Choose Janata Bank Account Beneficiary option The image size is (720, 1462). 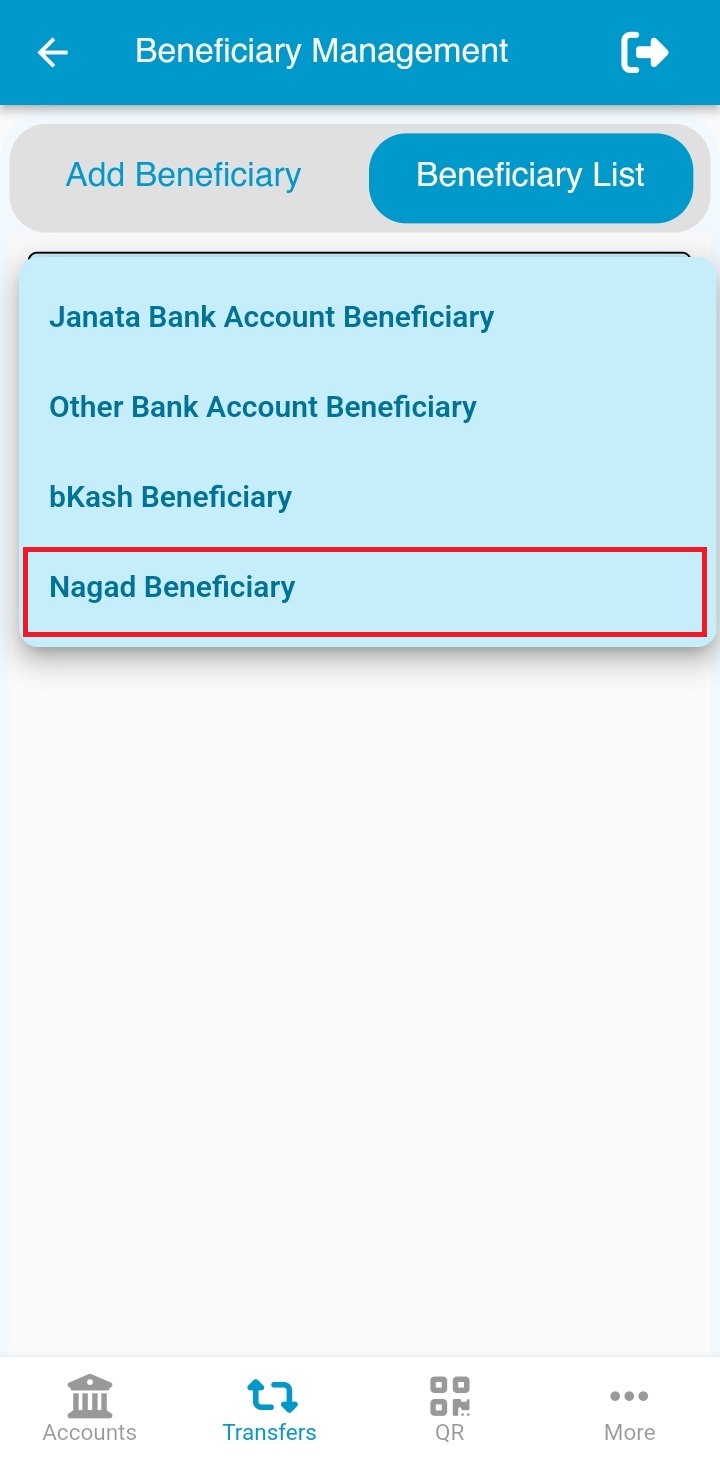tap(272, 317)
